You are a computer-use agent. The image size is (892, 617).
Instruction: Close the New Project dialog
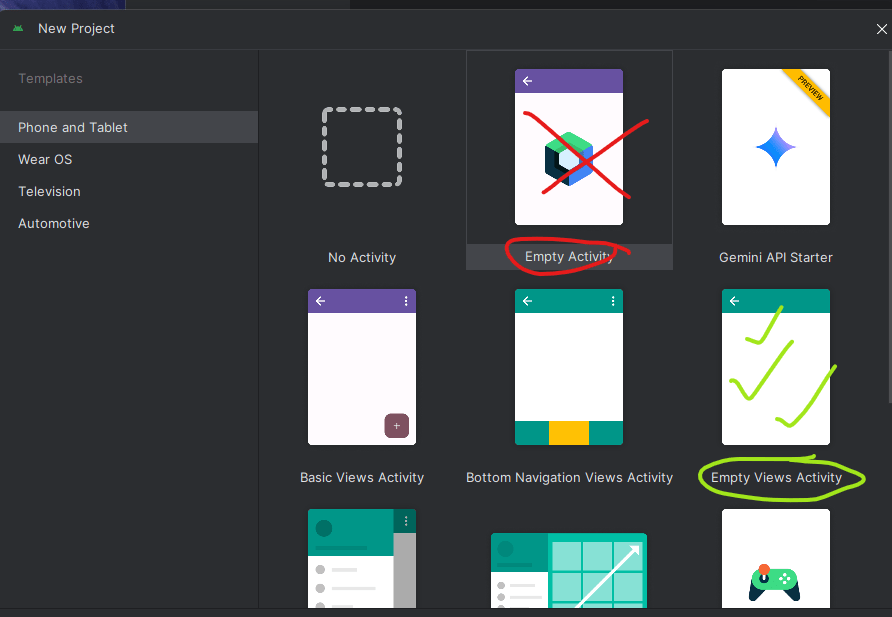tap(881, 29)
